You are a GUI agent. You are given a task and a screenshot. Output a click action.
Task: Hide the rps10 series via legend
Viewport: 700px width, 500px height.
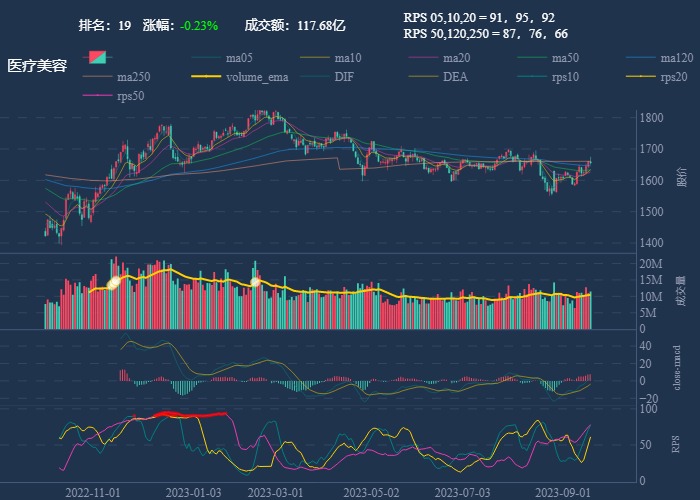[530, 77]
